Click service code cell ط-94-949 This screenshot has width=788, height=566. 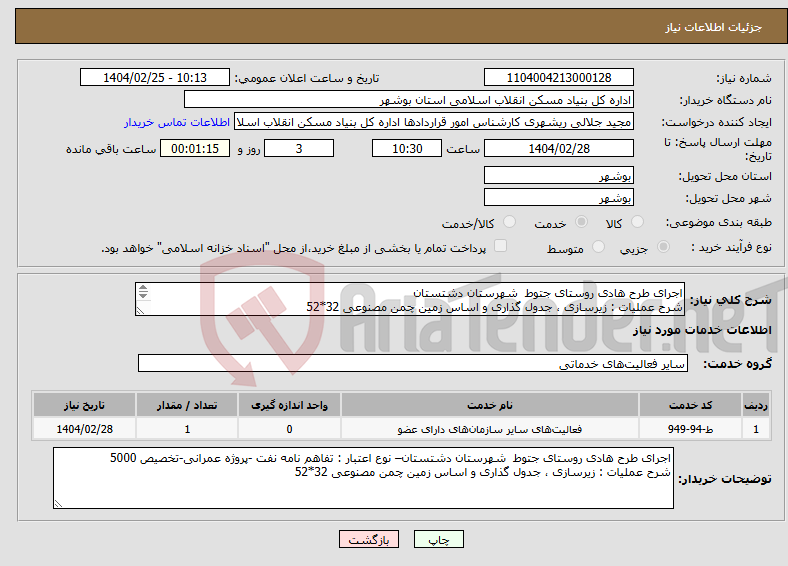pyautogui.click(x=690, y=429)
